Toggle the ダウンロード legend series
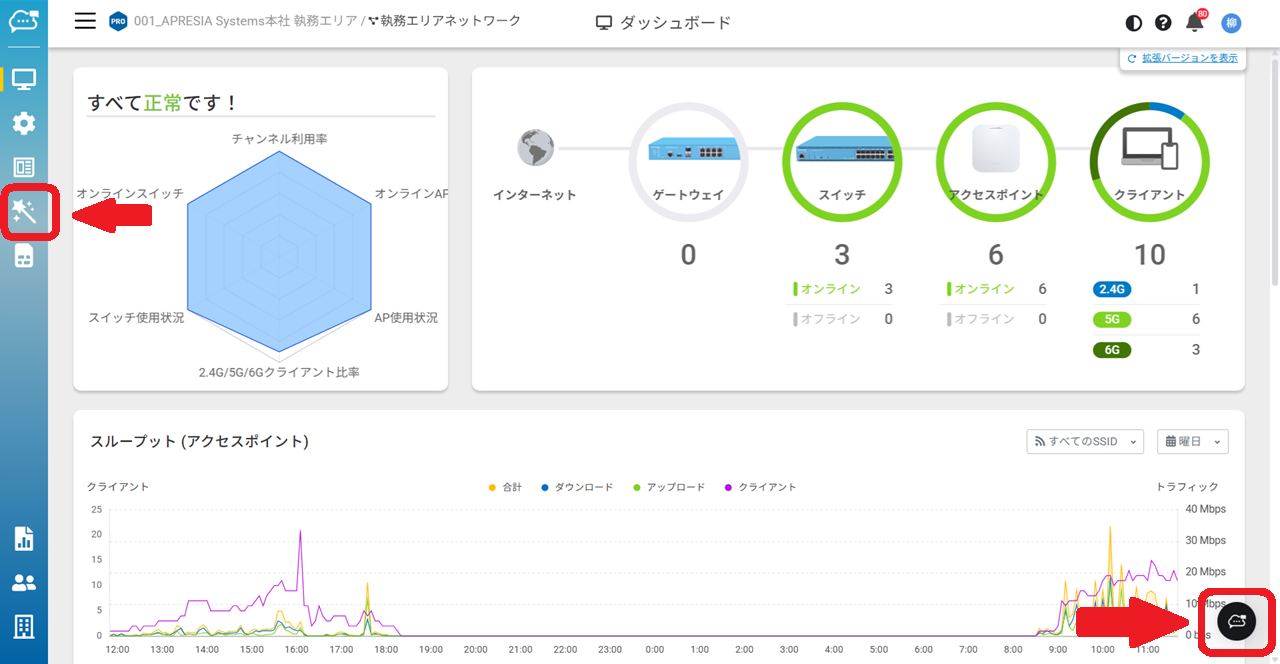Screen dimensions: 1280x664 (577, 487)
